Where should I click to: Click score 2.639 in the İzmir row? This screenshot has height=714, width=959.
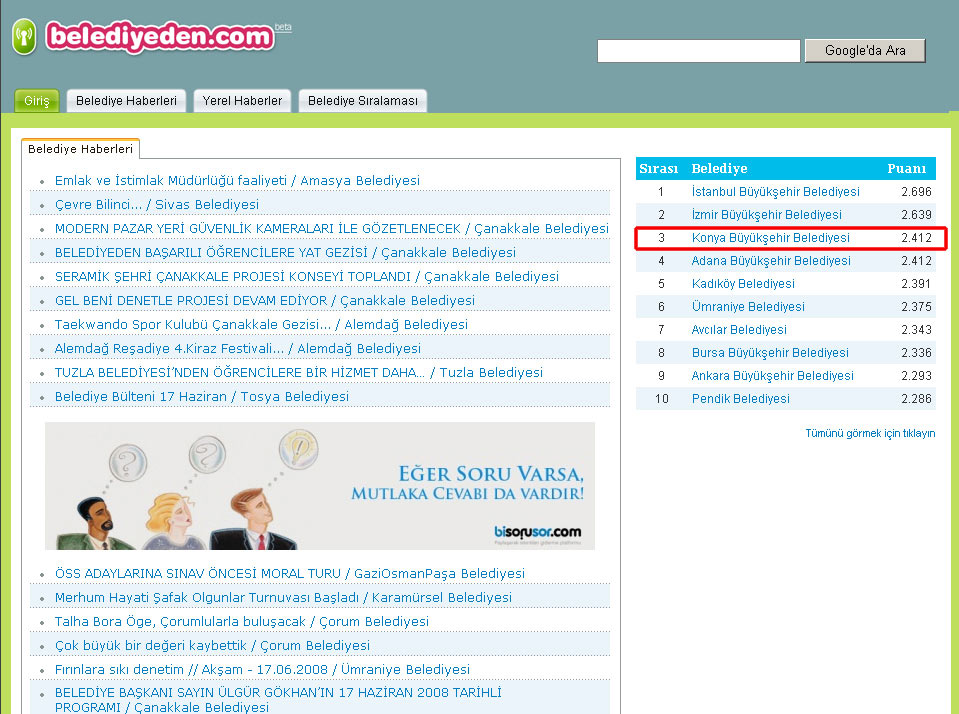coord(916,215)
